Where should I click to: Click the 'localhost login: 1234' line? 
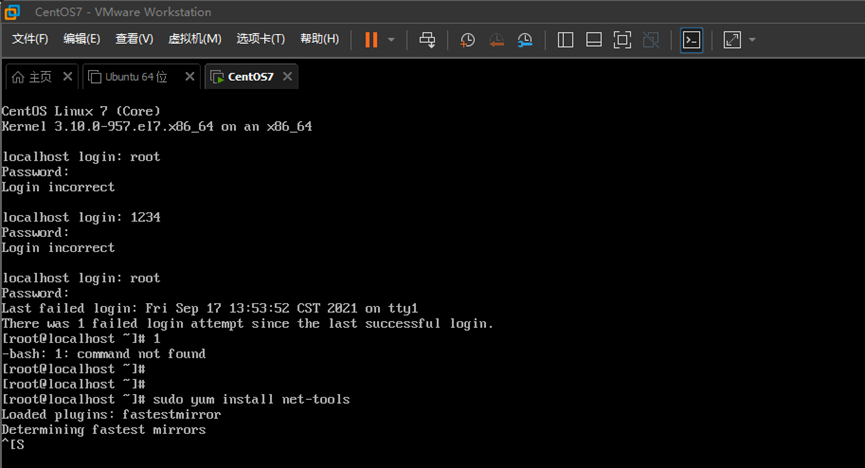click(x=81, y=217)
